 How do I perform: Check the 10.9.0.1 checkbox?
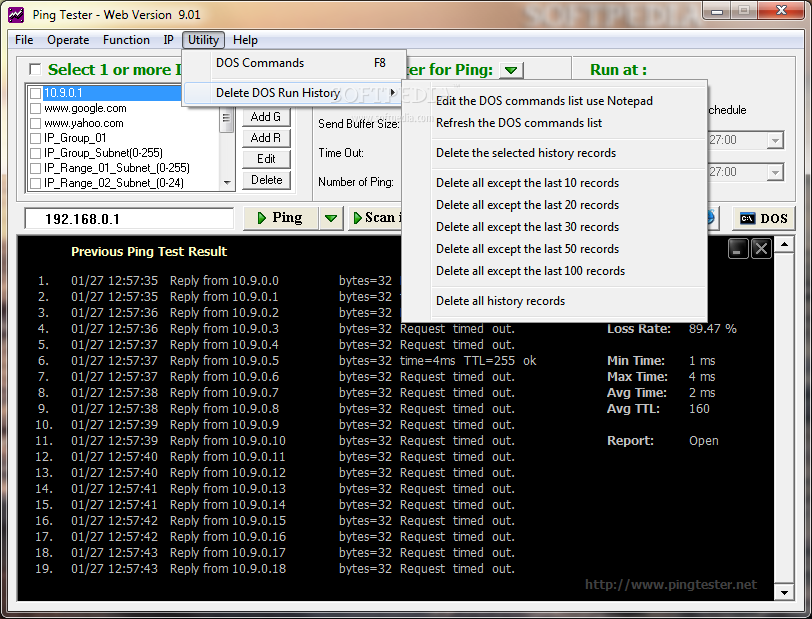(x=35, y=93)
